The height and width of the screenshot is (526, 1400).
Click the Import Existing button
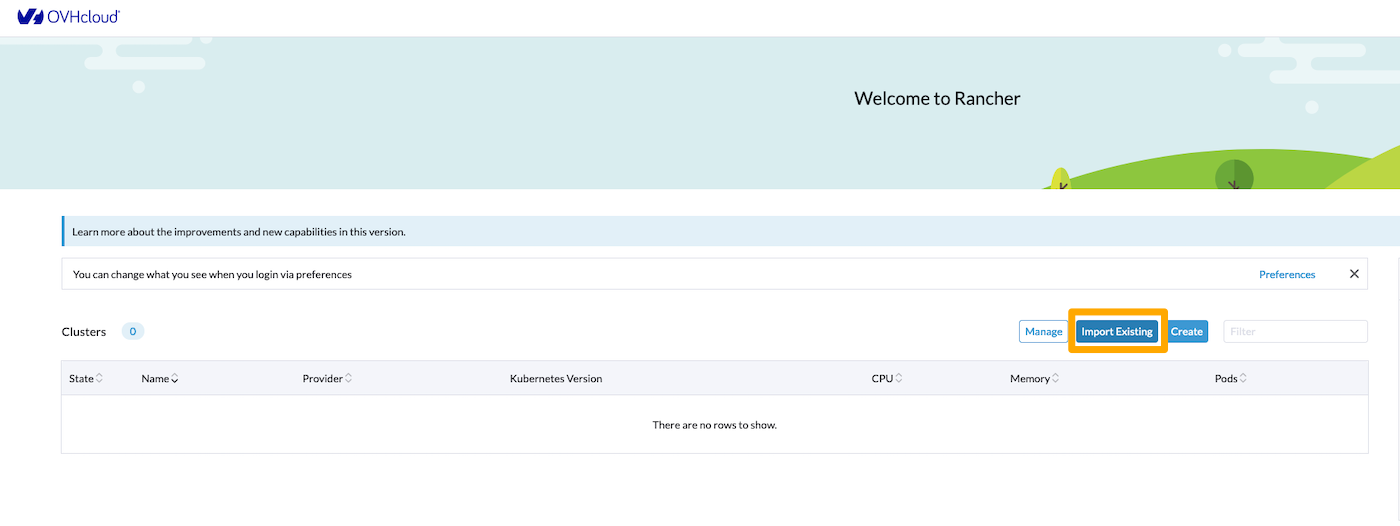click(x=1117, y=332)
